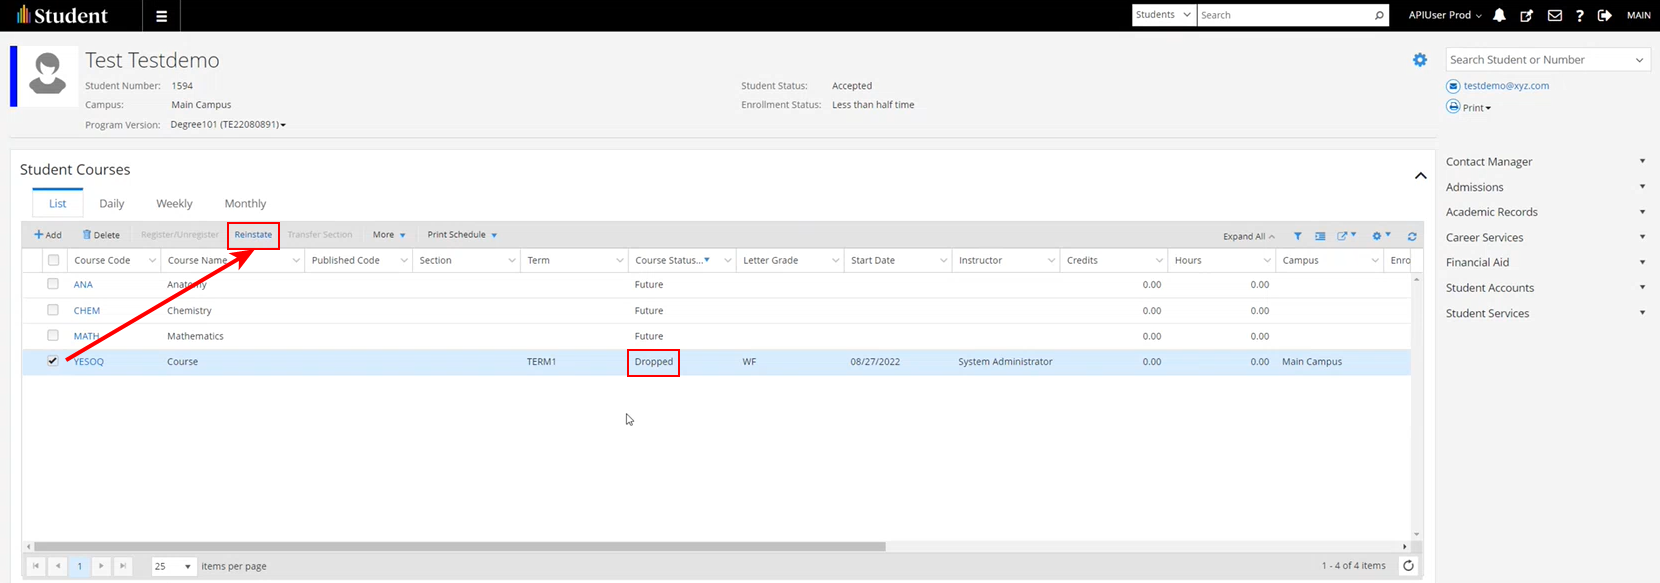
Task: Toggle the grid column layout icon
Action: pos(1320,236)
